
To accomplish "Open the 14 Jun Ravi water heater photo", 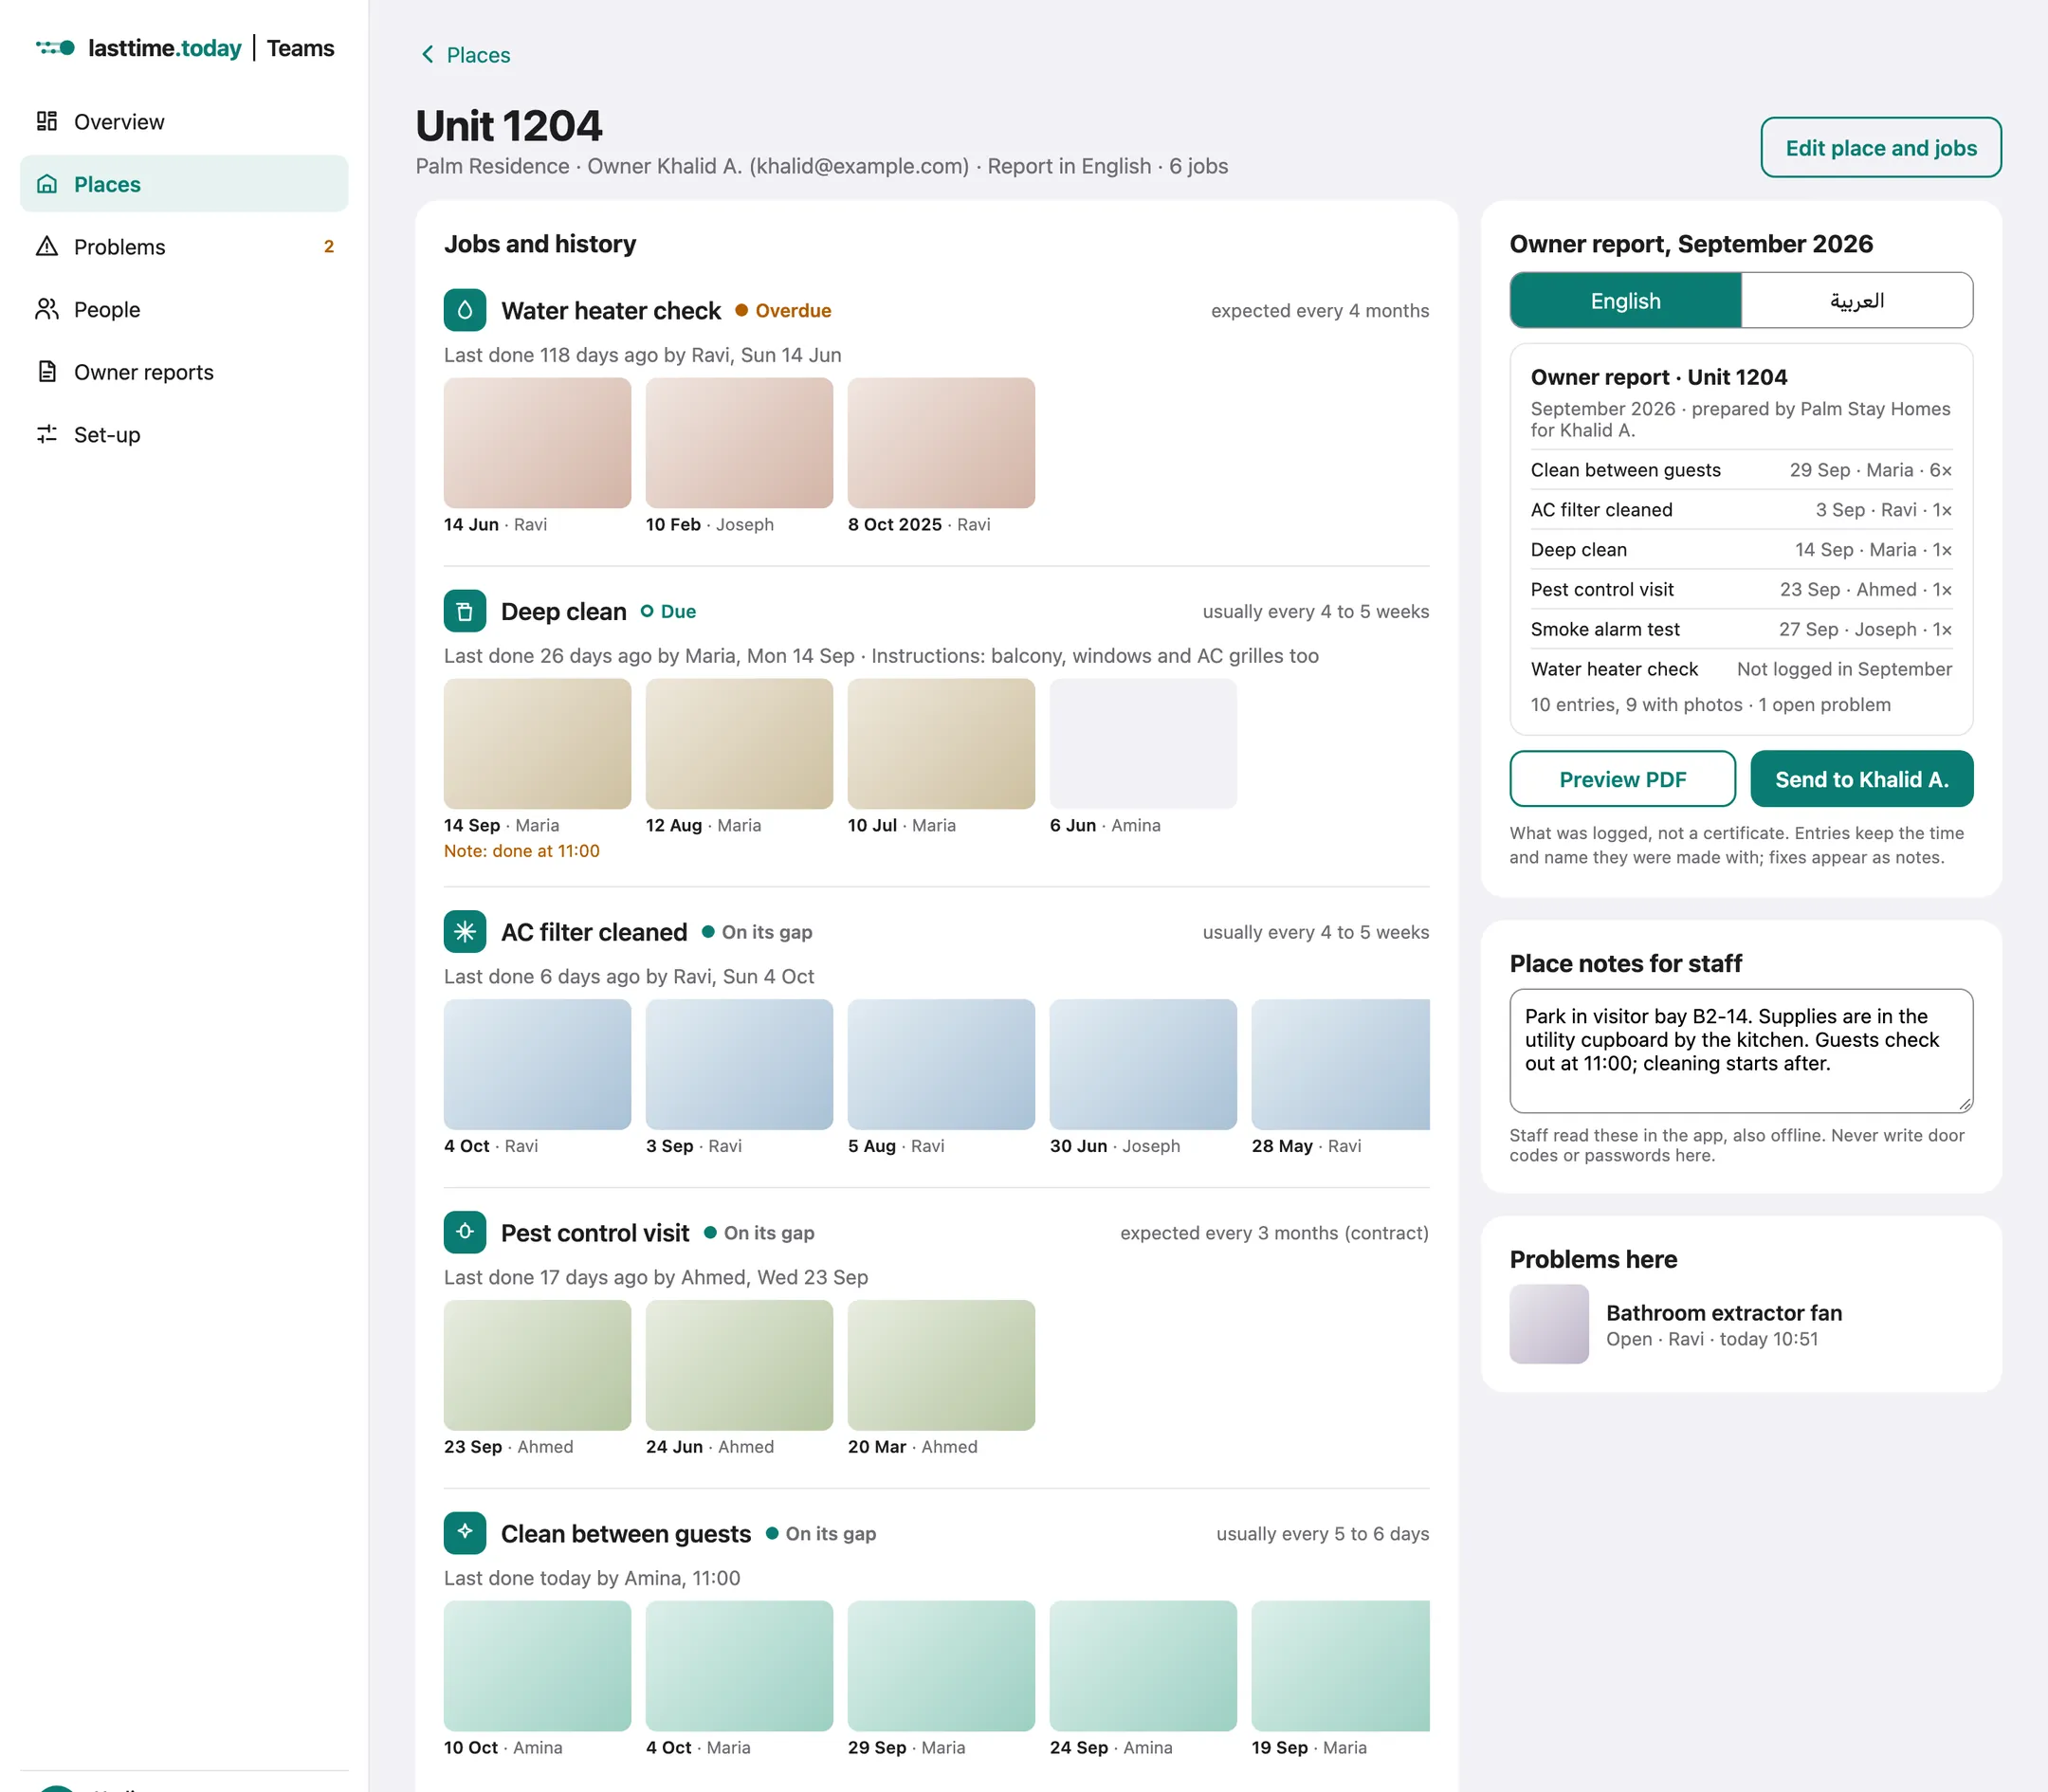I will pyautogui.click(x=537, y=443).
